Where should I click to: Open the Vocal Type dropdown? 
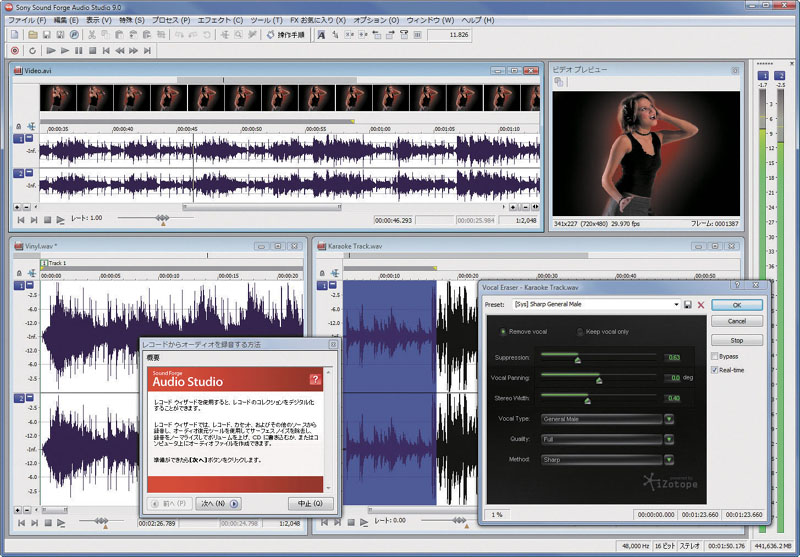[669, 419]
